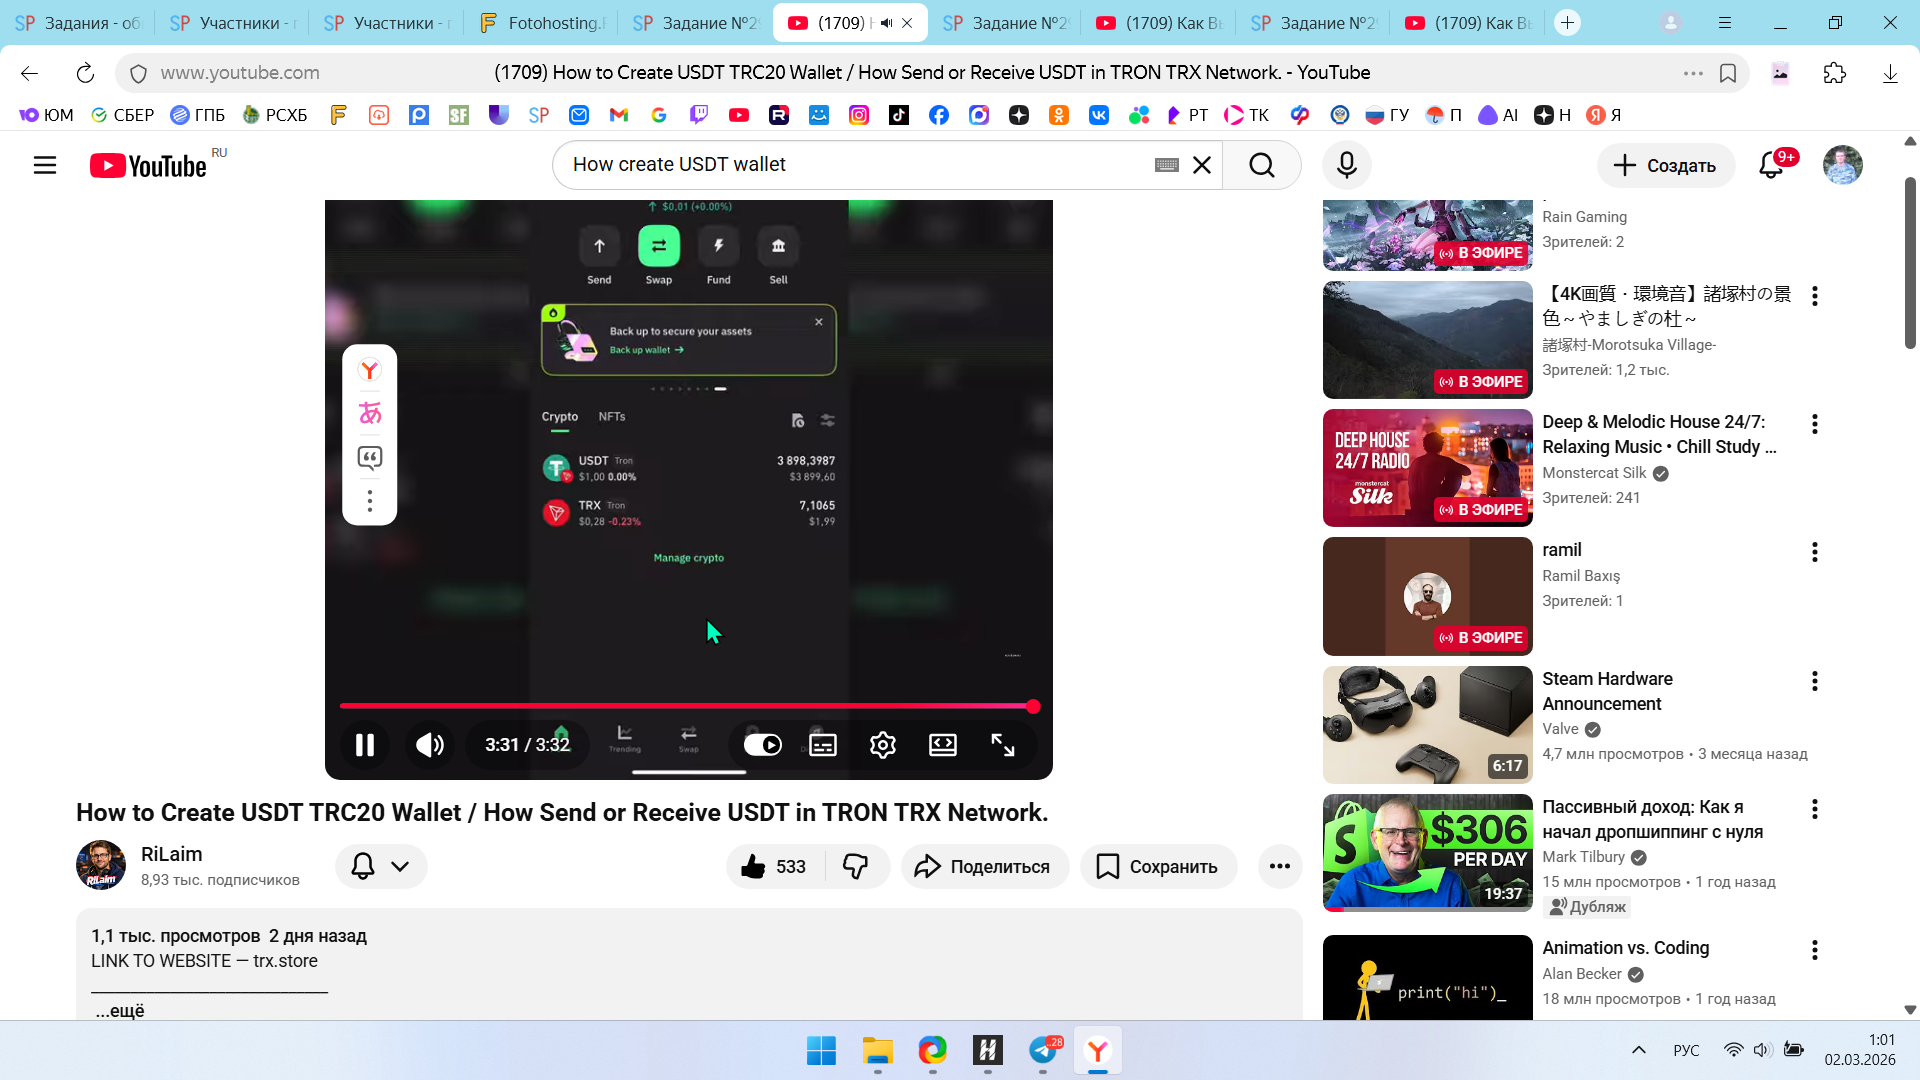Enter fullscreen mode on the video
This screenshot has height=1080, width=1920.
coord(1002,745)
